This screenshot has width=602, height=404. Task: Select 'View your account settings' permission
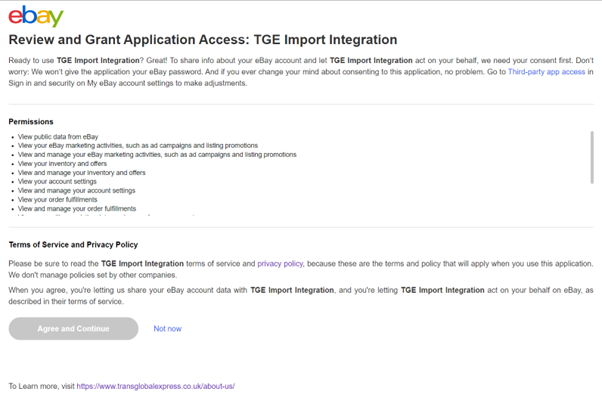tap(57, 182)
